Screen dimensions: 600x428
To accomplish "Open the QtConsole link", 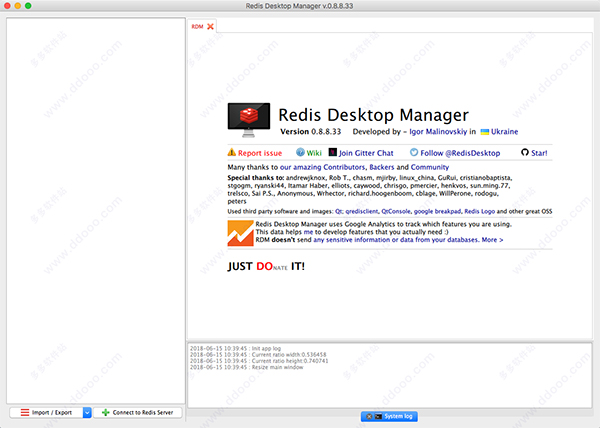I will coord(396,211).
